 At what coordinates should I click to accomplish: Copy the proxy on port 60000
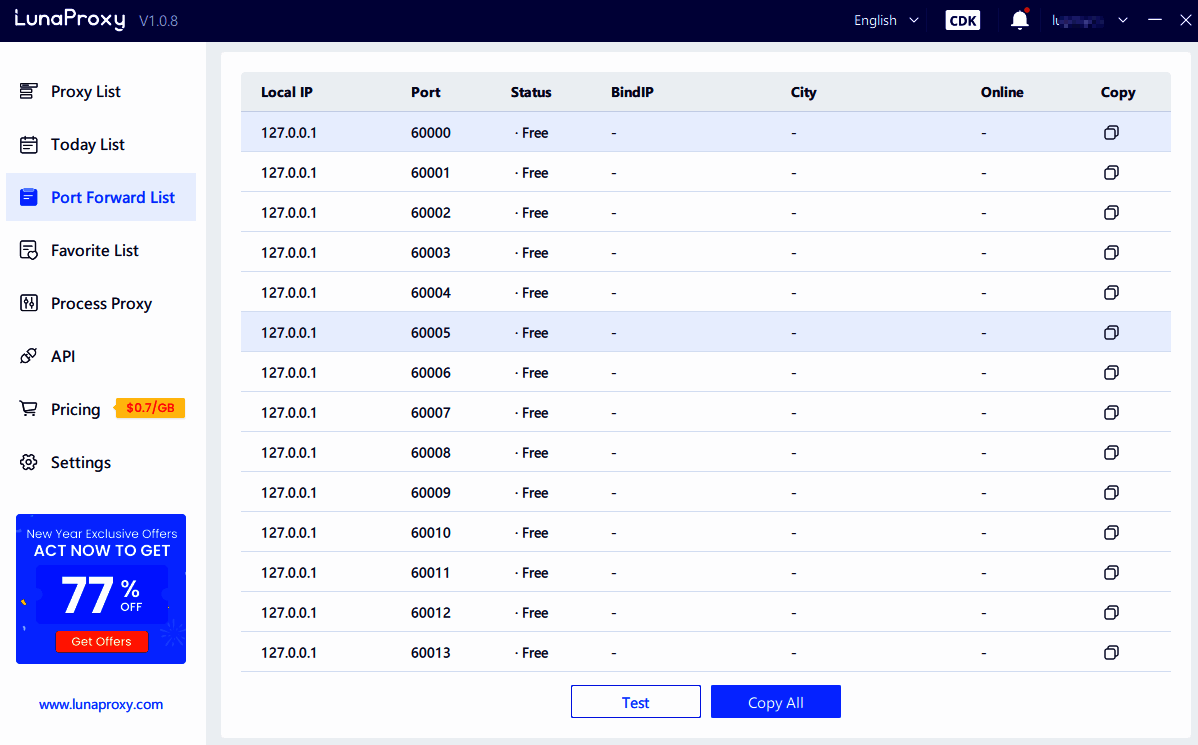(1111, 131)
